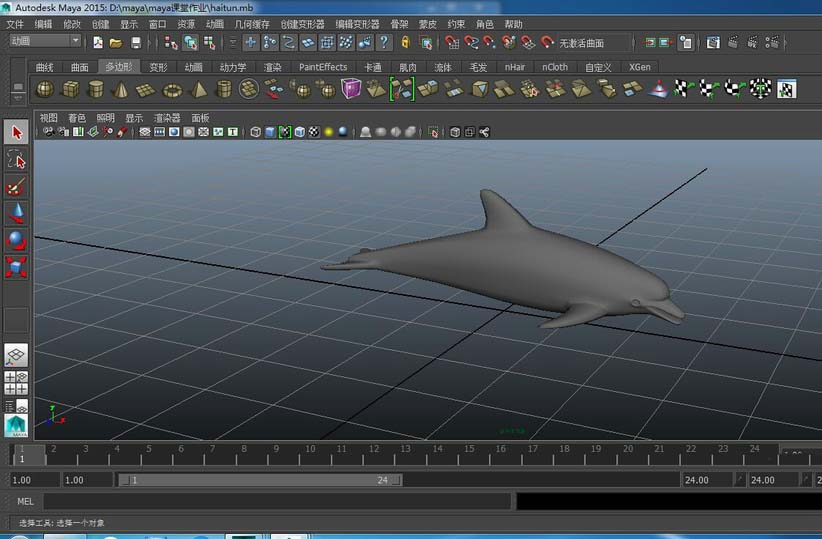The height and width of the screenshot is (539, 822).
Task: Click the MEL script language button
Action: 24,501
